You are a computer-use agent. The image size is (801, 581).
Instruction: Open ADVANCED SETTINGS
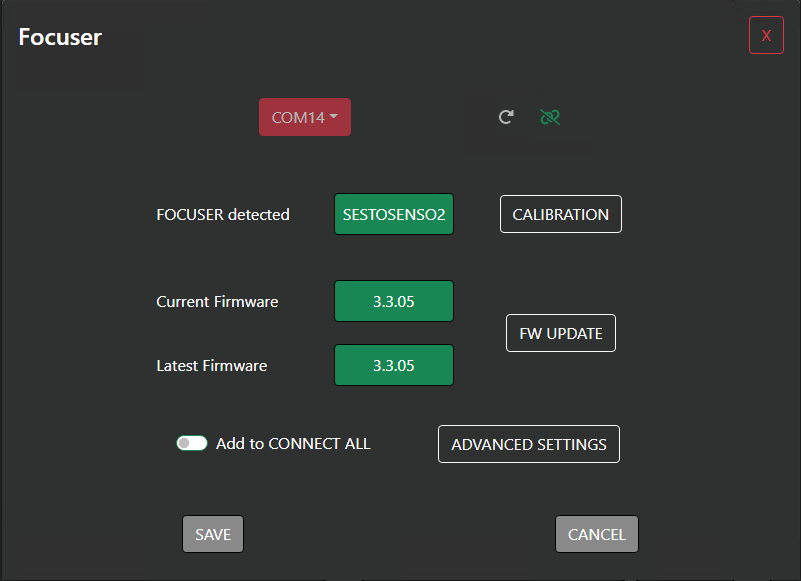pyautogui.click(x=529, y=444)
